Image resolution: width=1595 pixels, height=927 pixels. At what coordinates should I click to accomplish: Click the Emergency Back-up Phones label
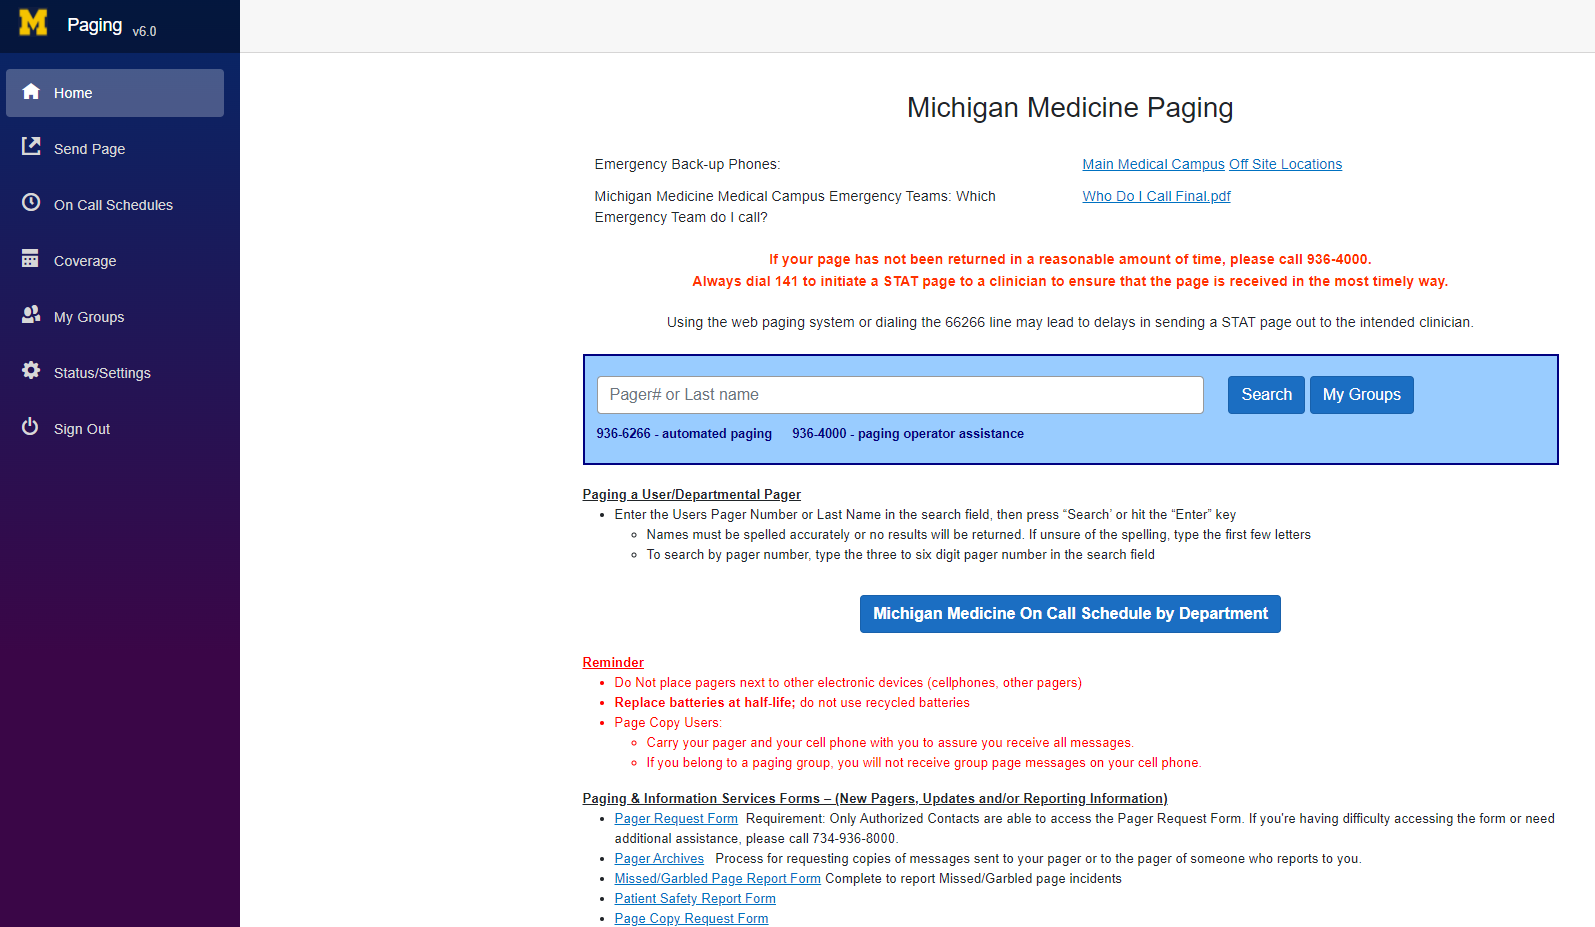pyautogui.click(x=687, y=164)
